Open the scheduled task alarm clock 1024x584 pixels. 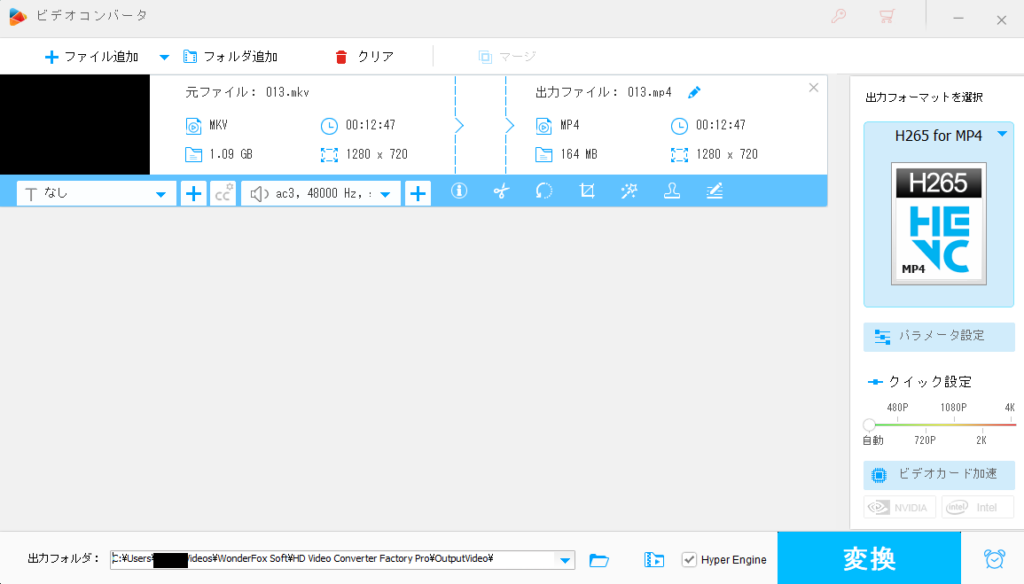(x=994, y=559)
